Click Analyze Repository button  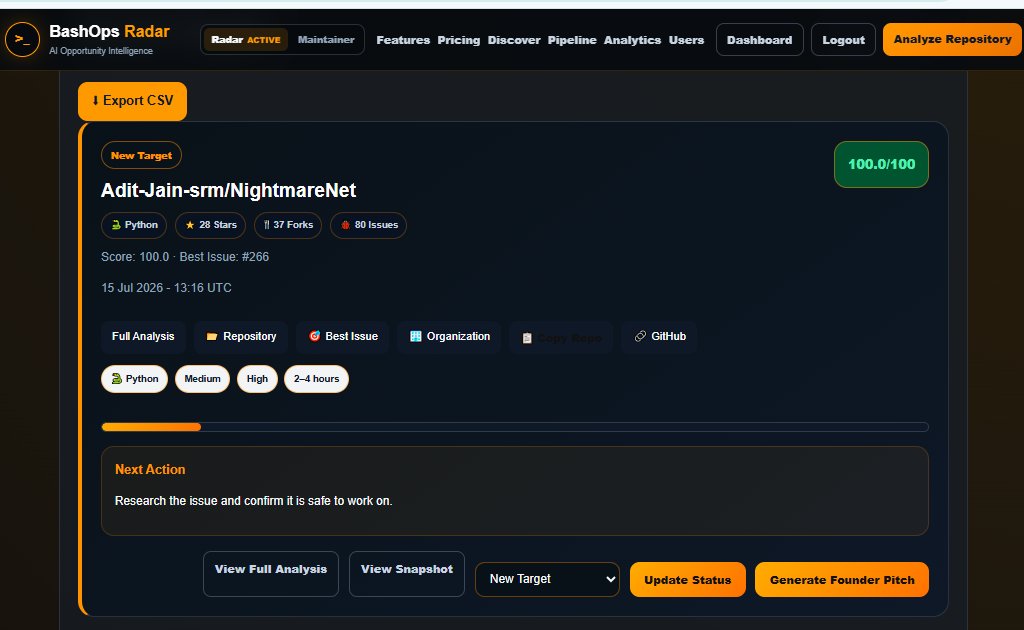tap(952, 39)
